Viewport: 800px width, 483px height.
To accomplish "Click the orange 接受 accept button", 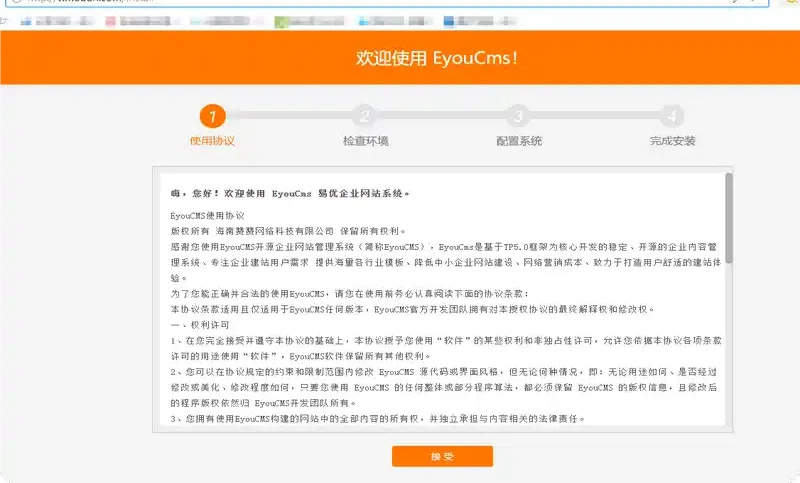I will pos(442,456).
